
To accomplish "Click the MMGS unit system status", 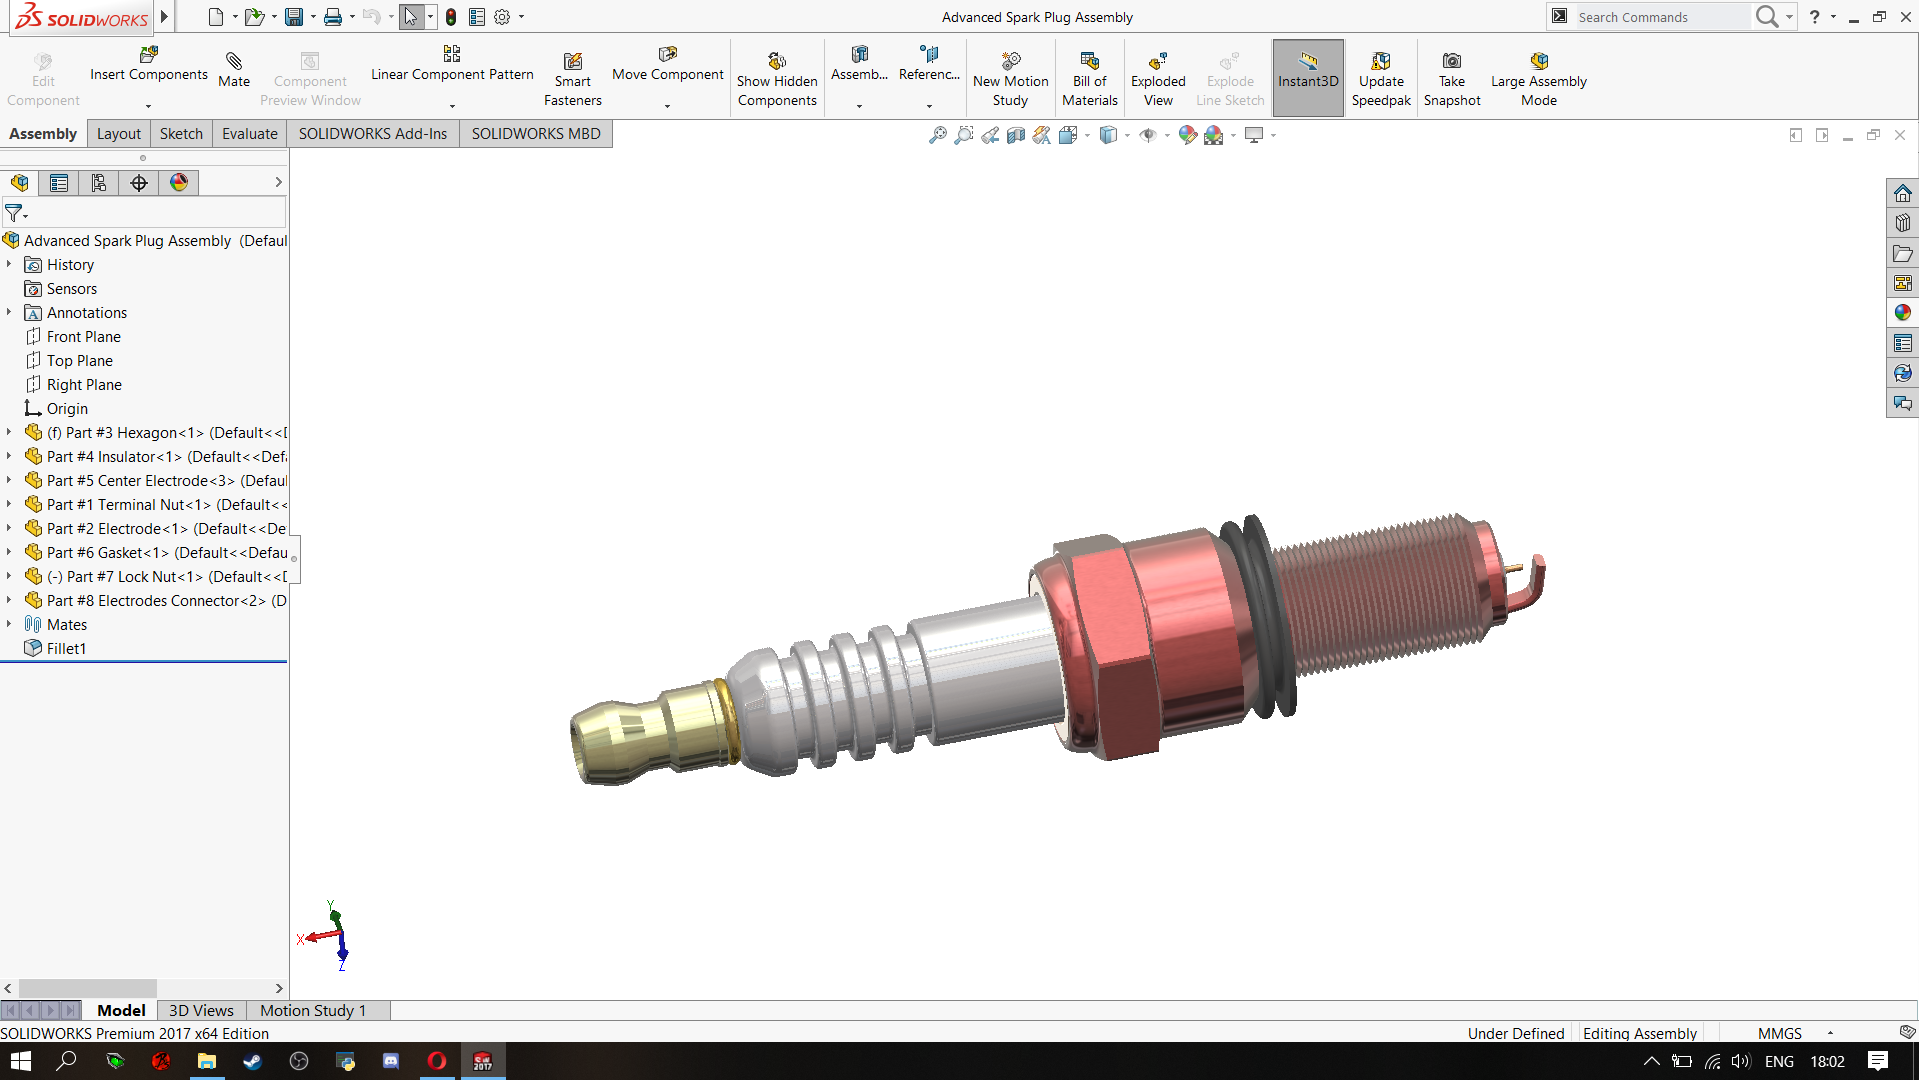I will pyautogui.click(x=1780, y=1033).
